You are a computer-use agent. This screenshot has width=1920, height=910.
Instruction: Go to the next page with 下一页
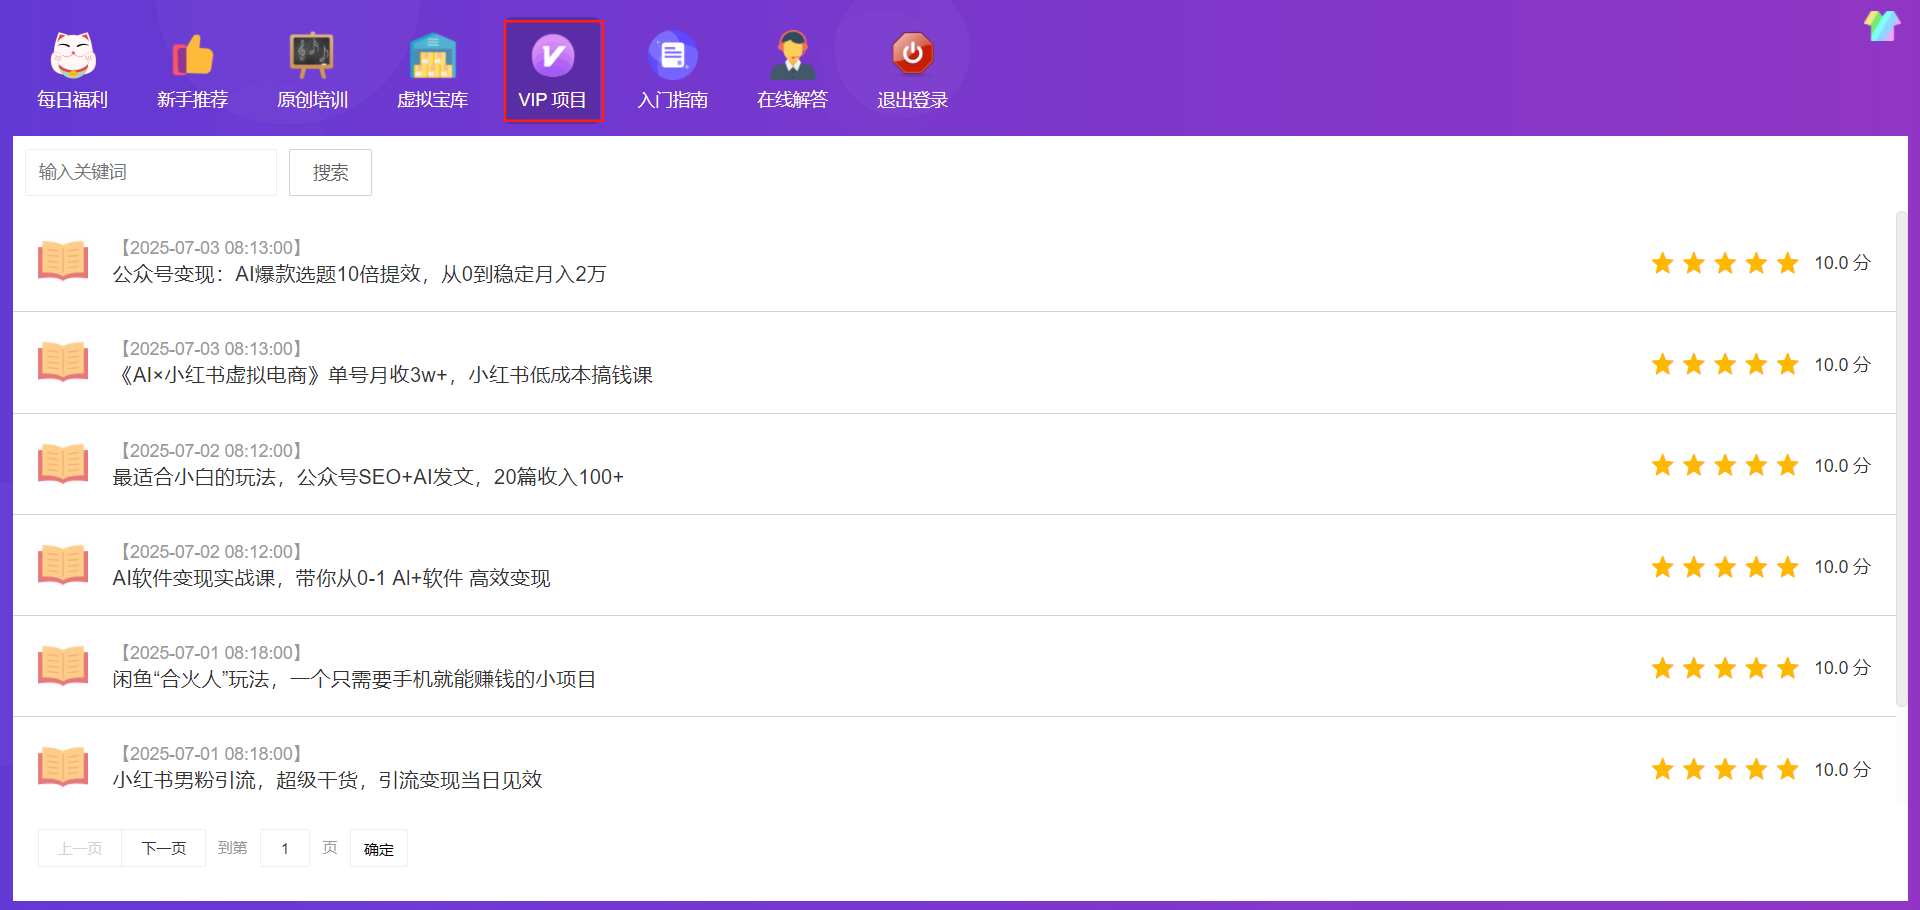(164, 848)
